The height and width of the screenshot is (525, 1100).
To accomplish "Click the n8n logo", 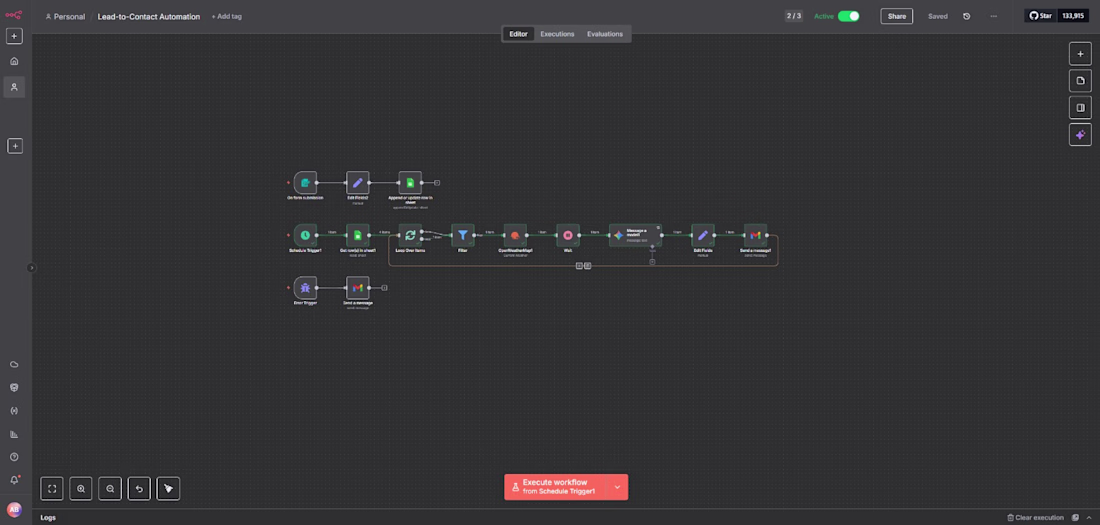I will point(13,15).
